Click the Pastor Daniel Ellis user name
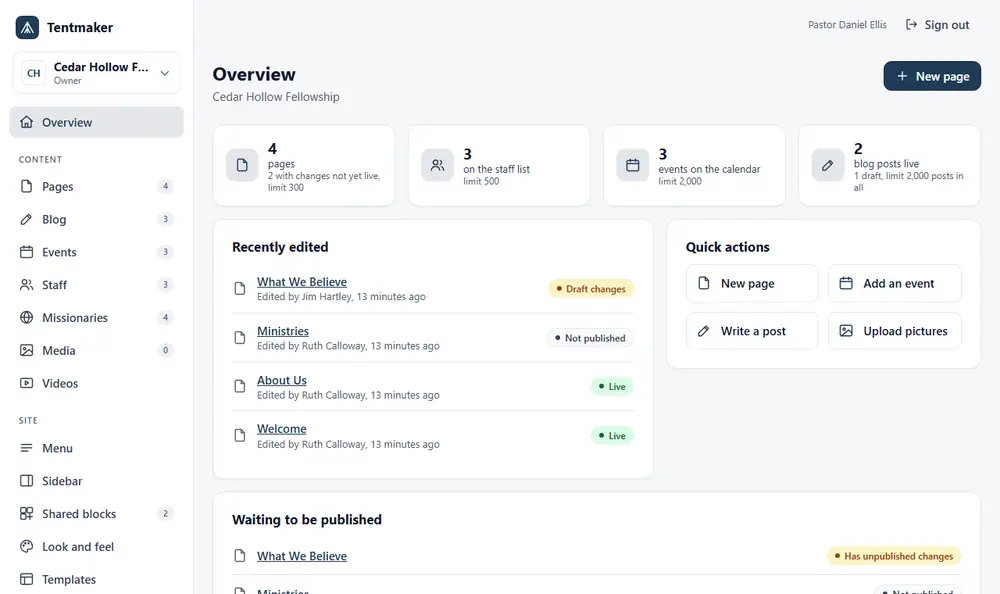This screenshot has width=1000, height=594. click(847, 25)
